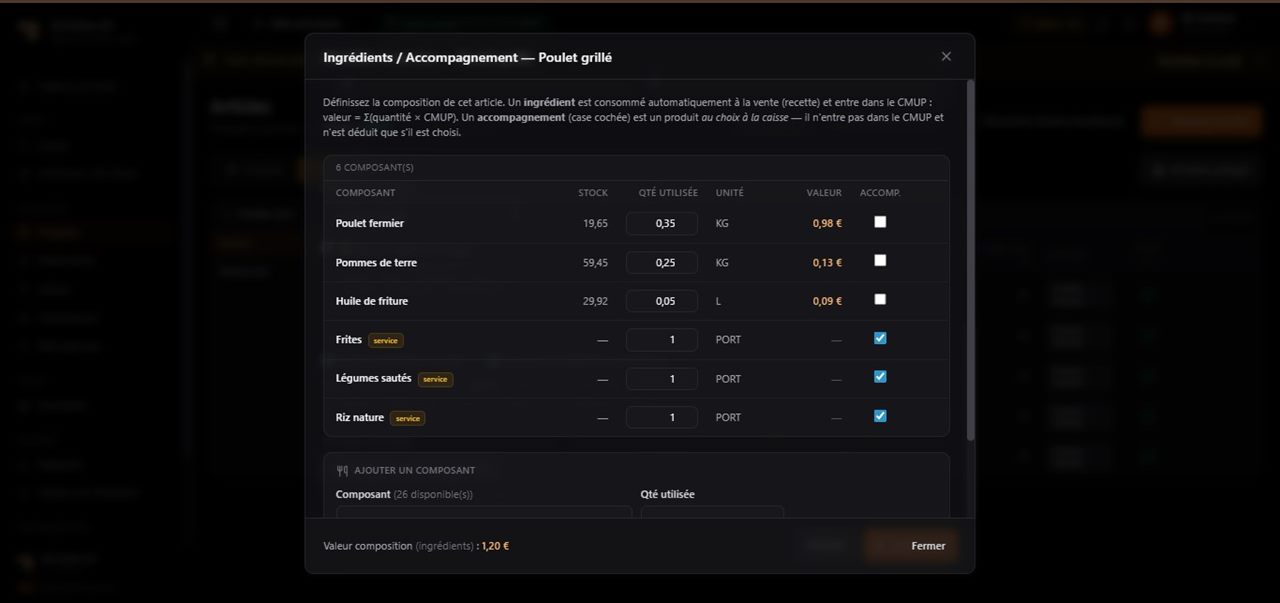This screenshot has width=1280, height=603.
Task: Click the service badge next to Frites
Action: [386, 340]
